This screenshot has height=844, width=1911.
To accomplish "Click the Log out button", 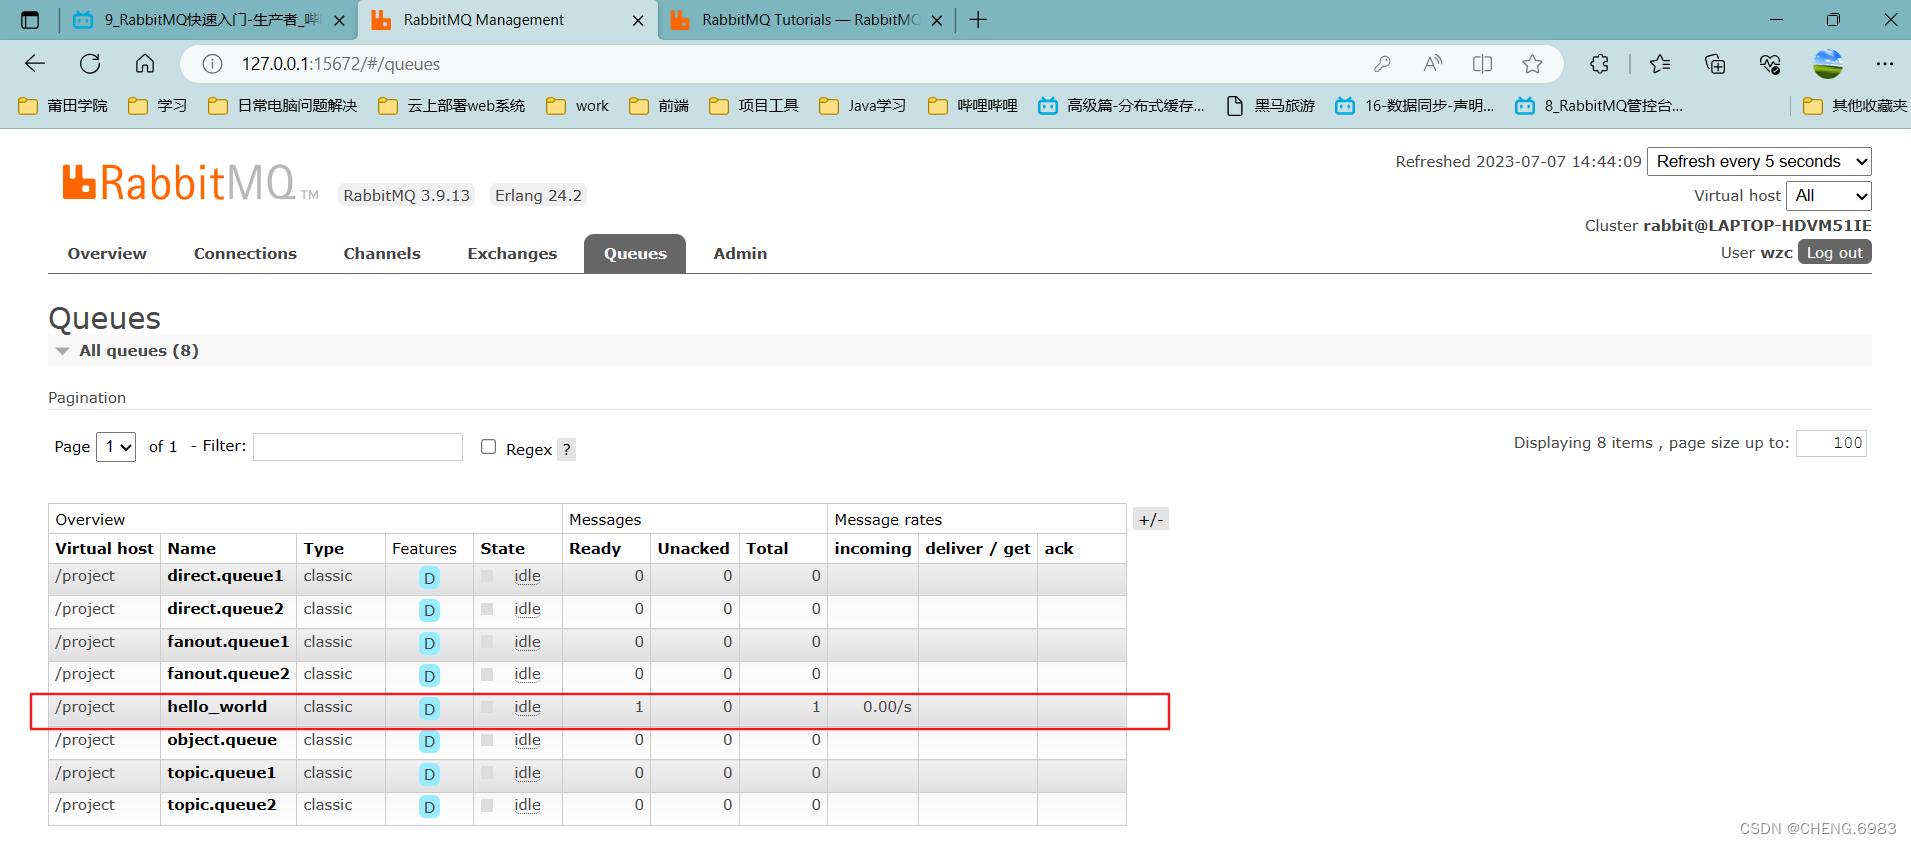I will [1835, 253].
